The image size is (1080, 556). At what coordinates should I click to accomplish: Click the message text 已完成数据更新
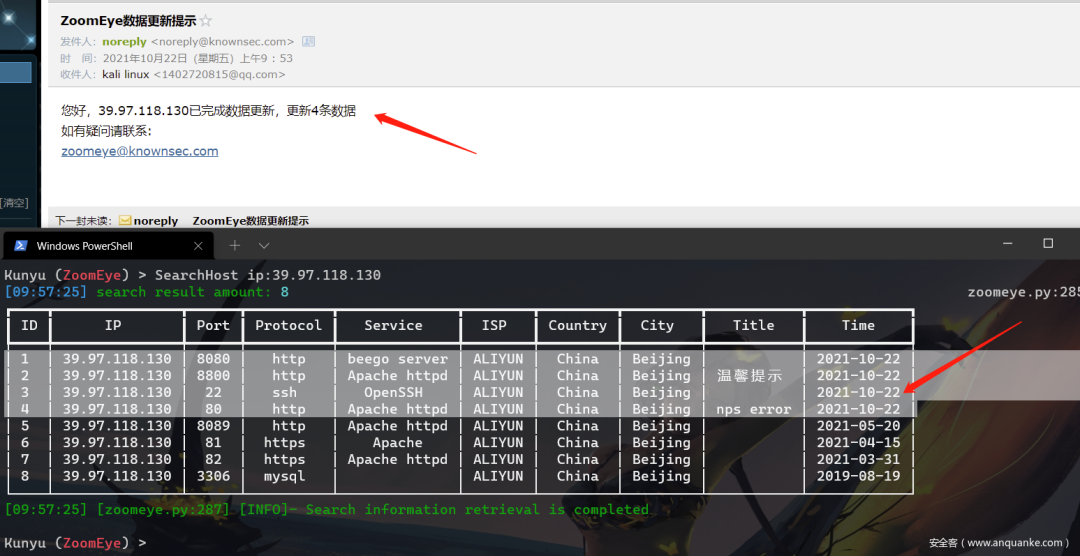coord(233,111)
